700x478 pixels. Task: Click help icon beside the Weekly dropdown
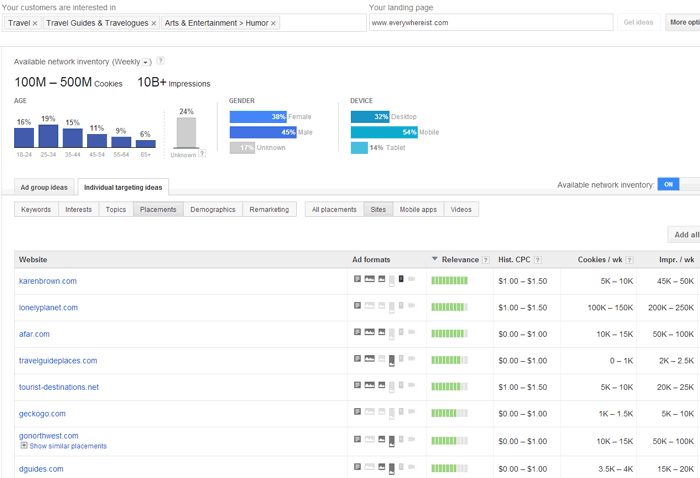(x=161, y=61)
